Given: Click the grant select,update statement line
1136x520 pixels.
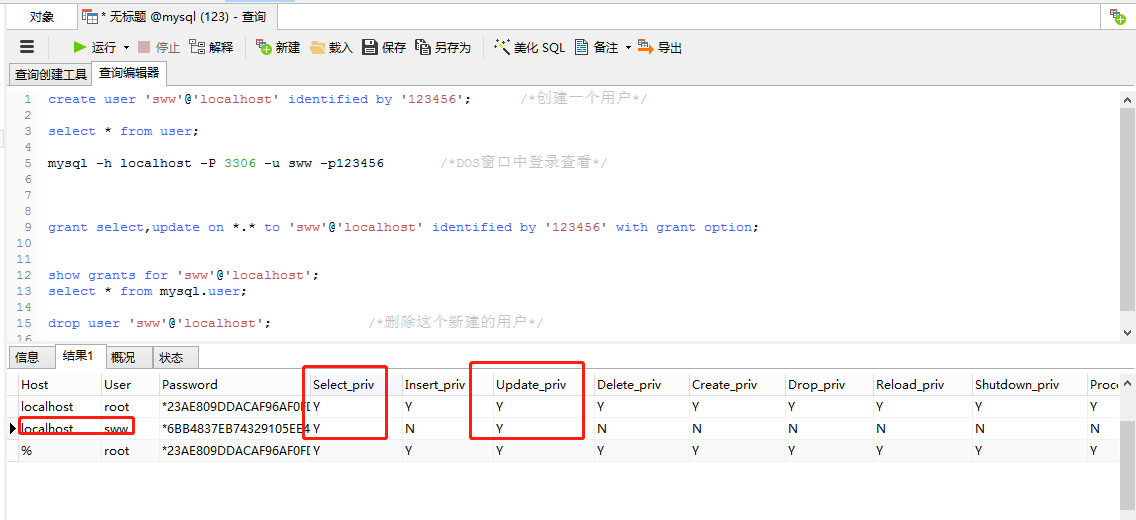Looking at the screenshot, I should click(404, 227).
